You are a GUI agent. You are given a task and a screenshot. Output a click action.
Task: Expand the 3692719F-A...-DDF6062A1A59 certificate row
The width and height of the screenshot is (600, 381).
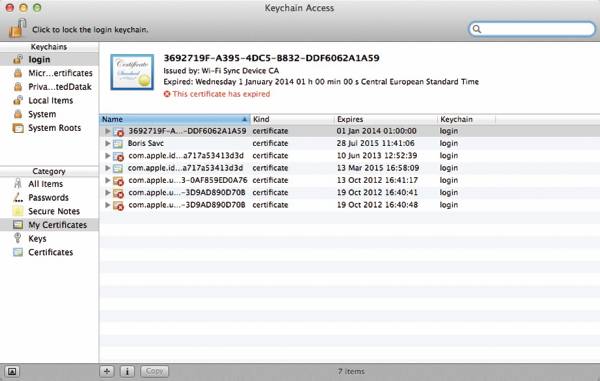pos(108,131)
